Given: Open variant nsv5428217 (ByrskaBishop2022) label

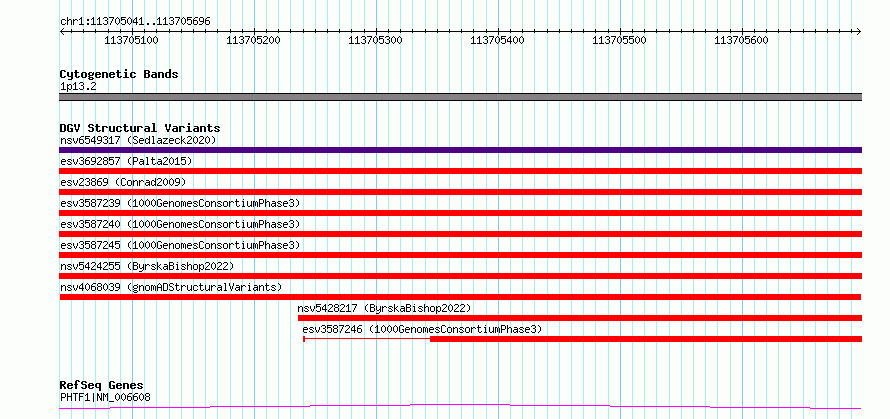Looking at the screenshot, I should click(x=384, y=308).
